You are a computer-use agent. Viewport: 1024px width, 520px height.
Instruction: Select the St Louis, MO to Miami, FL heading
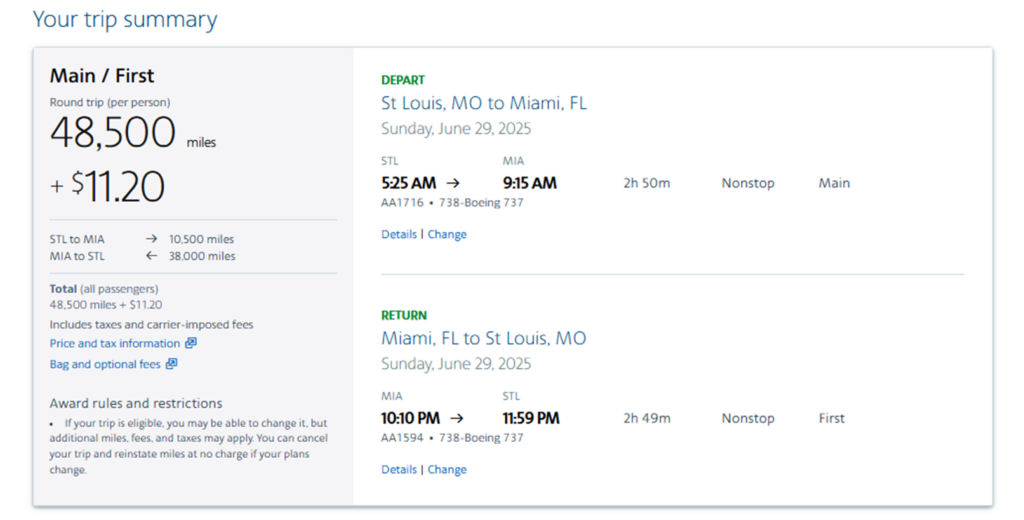point(484,103)
